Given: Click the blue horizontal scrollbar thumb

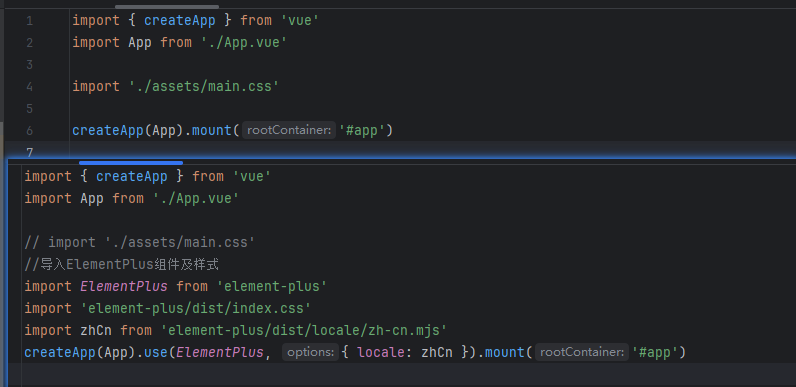Looking at the screenshot, I should [131, 163].
